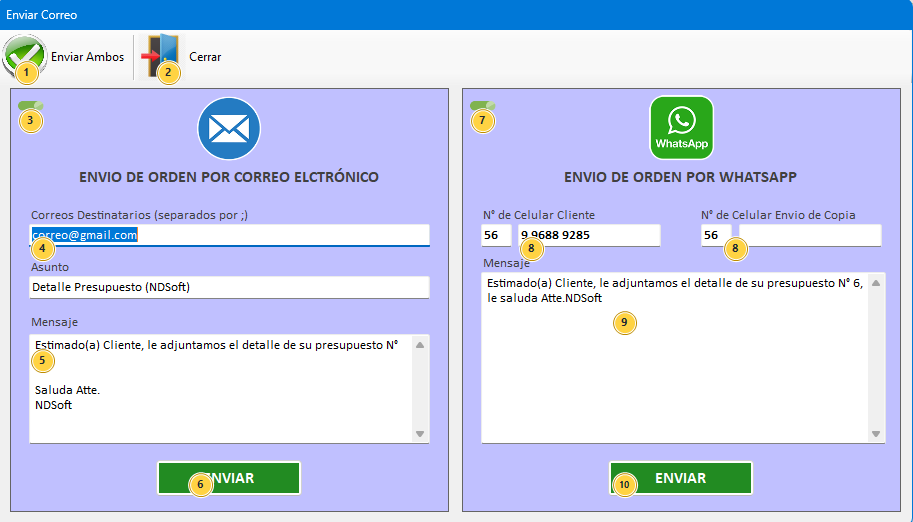
Task: Click the Correos Destinatarios email field
Action: 229,235
